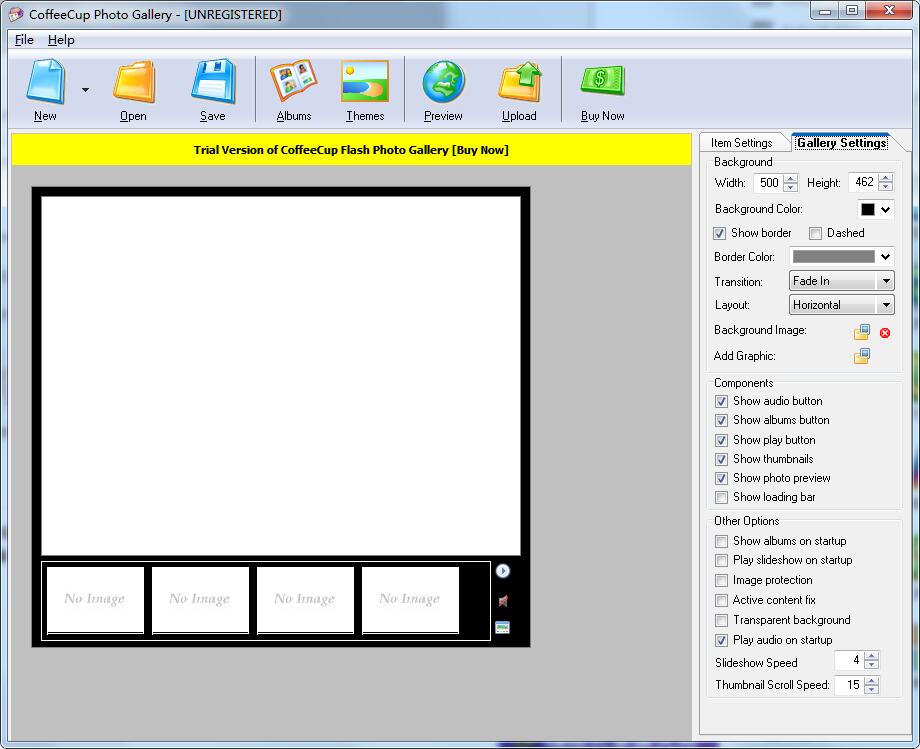920x749 pixels.
Task: Click the Thumbnail Scroll Speed value field
Action: [850, 685]
